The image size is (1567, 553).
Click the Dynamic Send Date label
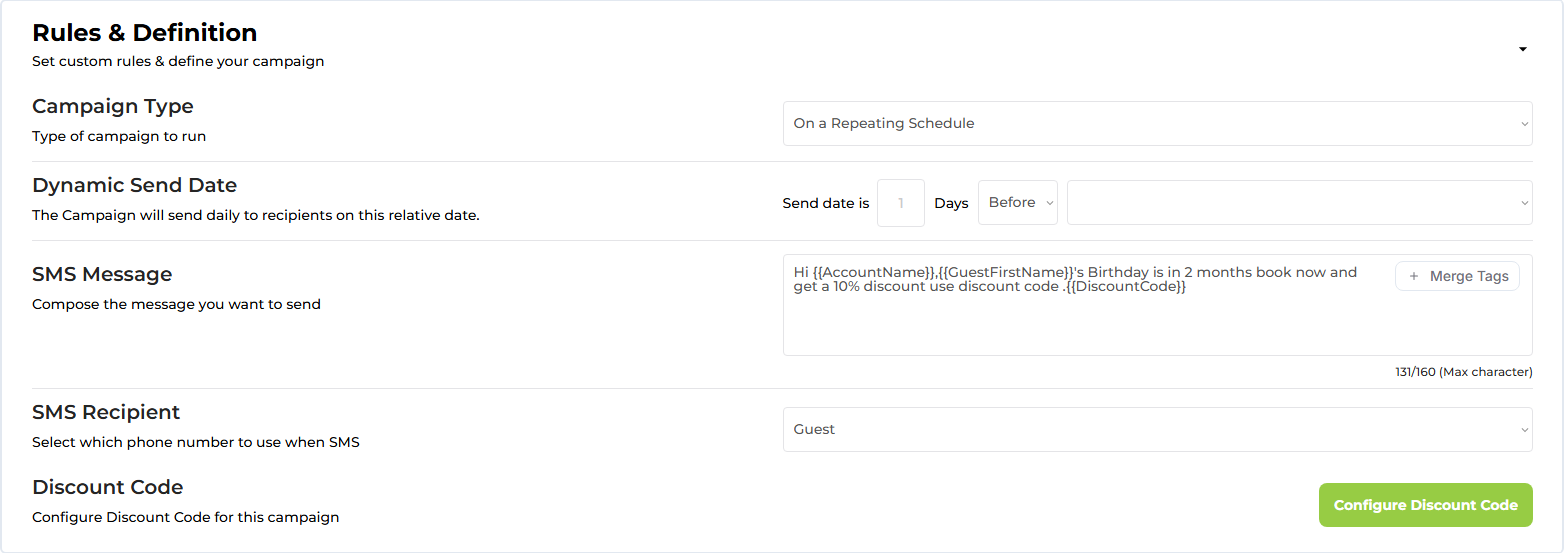134,185
